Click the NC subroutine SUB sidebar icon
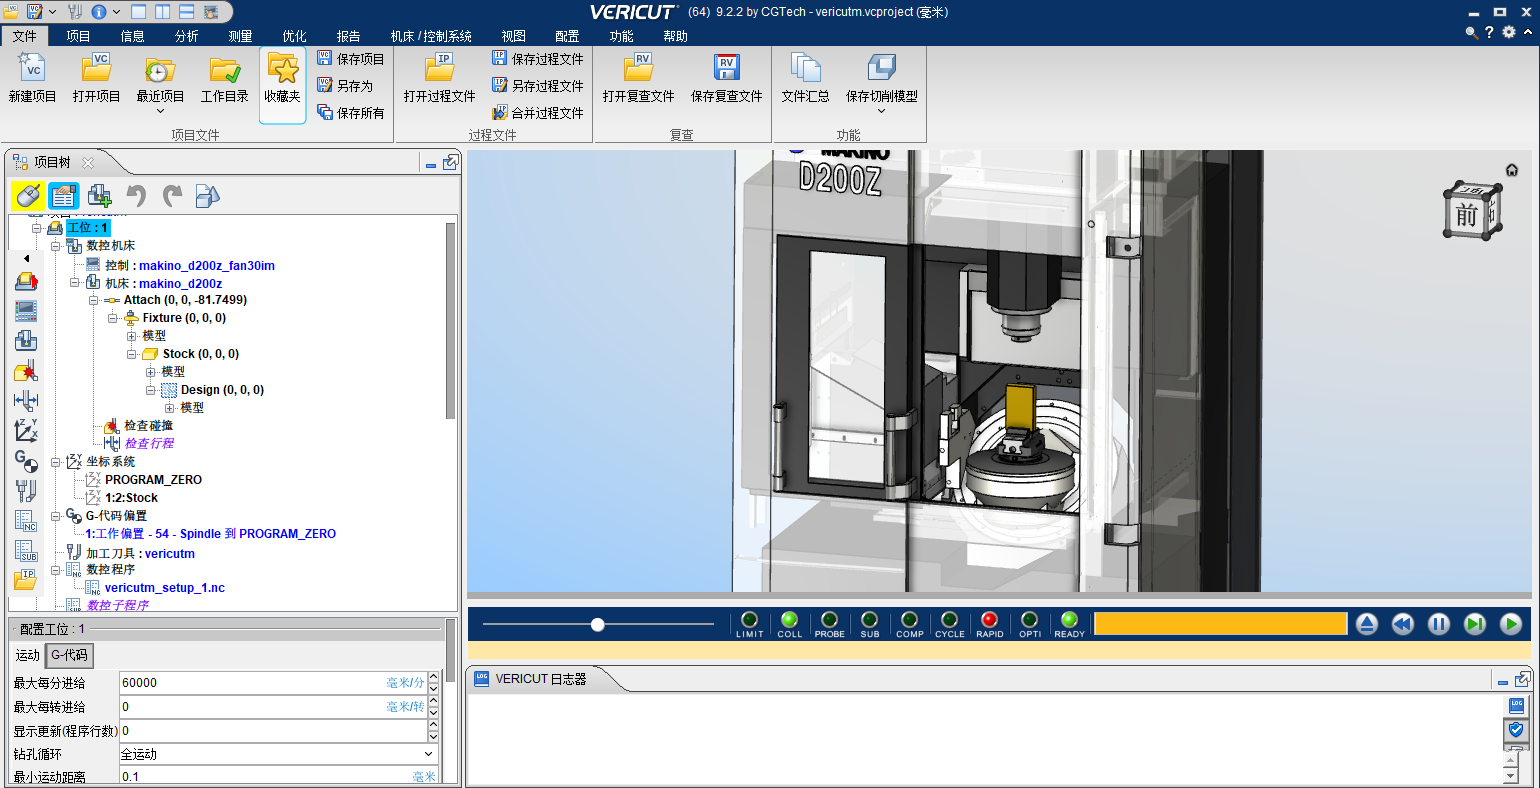The height and width of the screenshot is (788, 1540). pos(26,551)
